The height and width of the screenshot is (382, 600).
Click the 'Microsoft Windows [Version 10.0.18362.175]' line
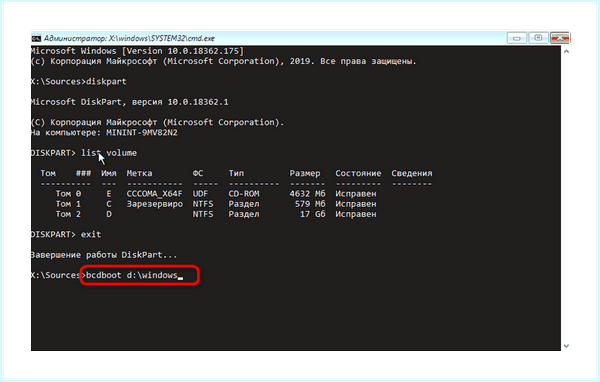tap(137, 51)
